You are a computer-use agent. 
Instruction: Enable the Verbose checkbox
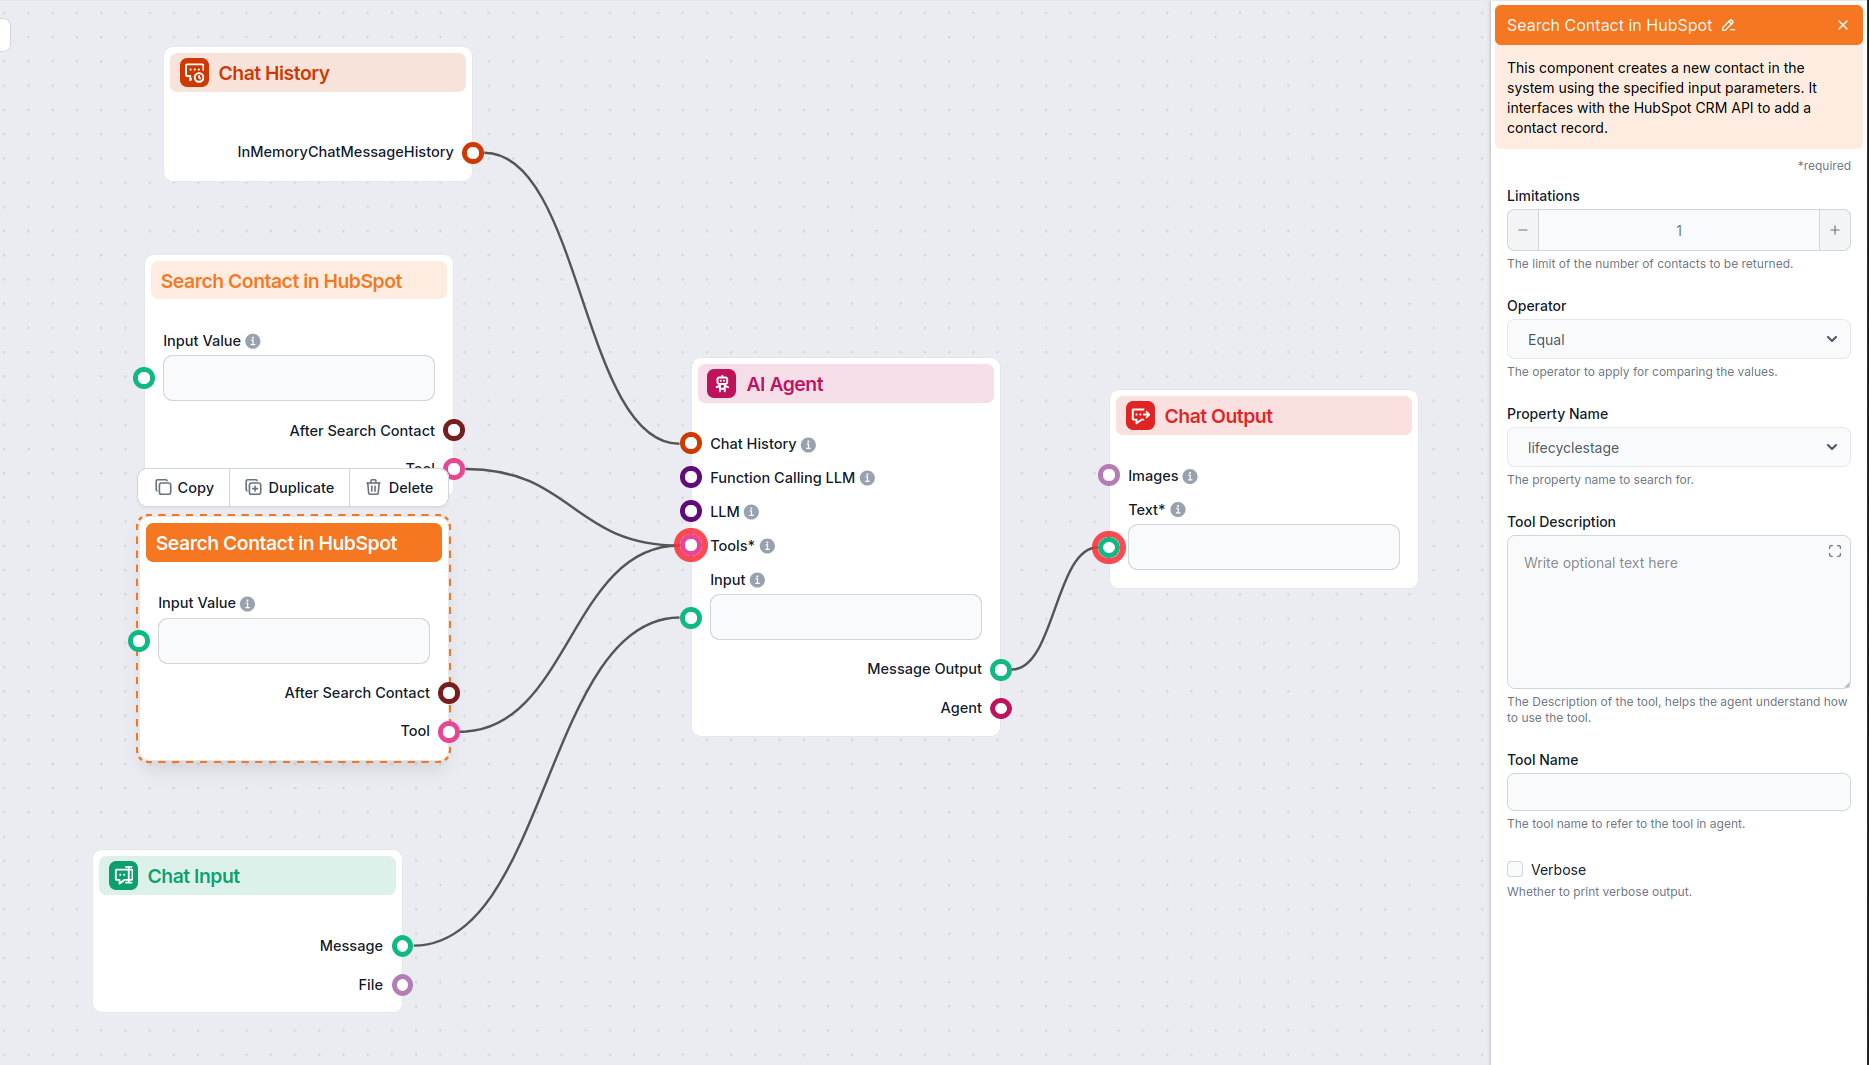1515,869
